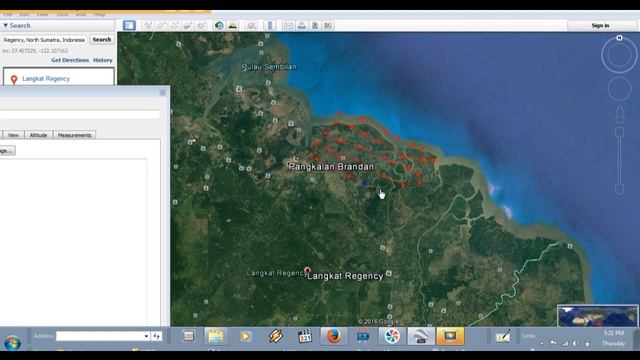Collapse the Search panel triangle
Image resolution: width=640 pixels, height=360 pixels.
click(x=6, y=25)
